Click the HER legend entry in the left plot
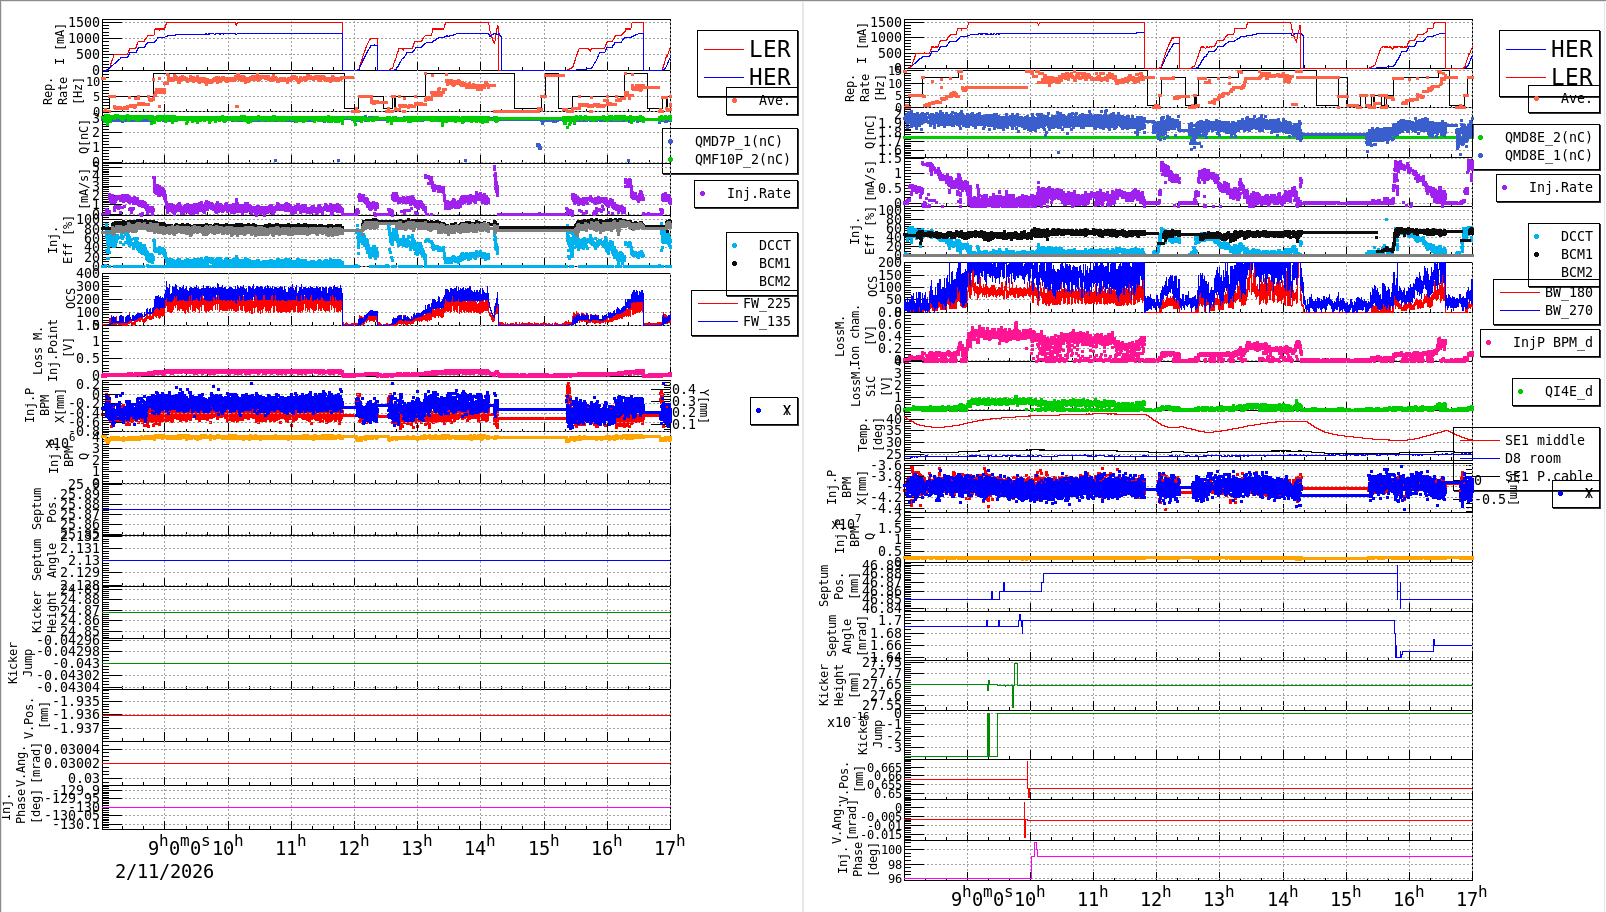Image resolution: width=1606 pixels, height=912 pixels. tap(769, 77)
